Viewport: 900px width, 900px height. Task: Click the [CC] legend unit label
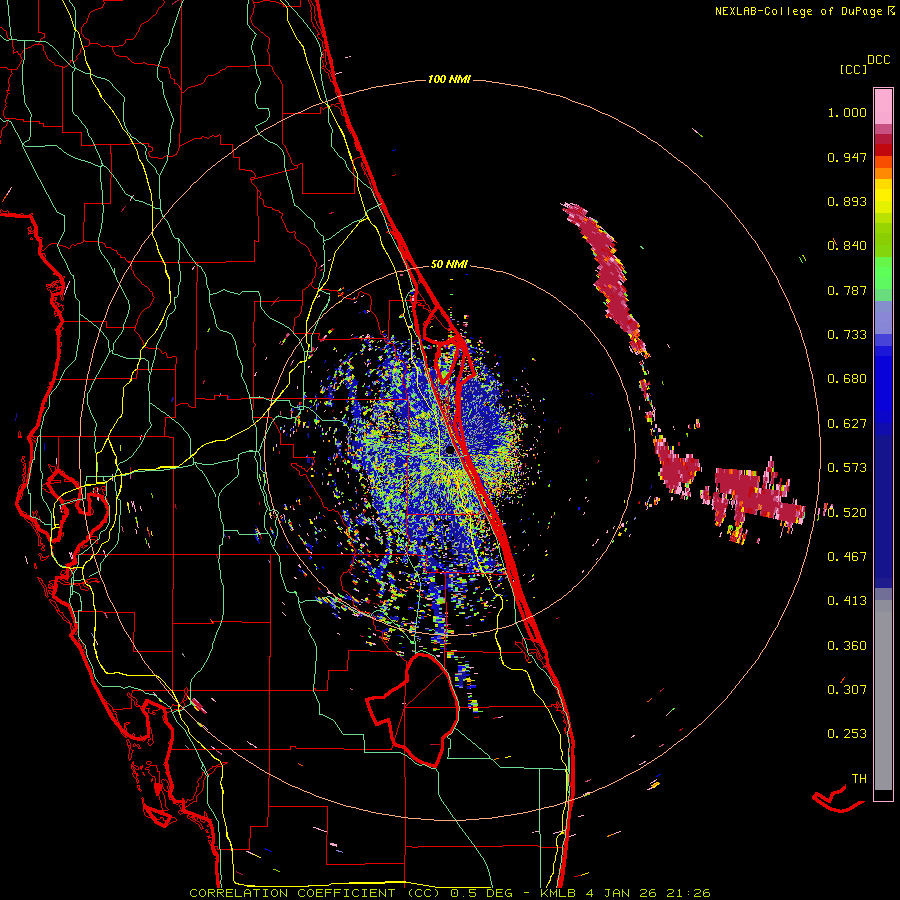pos(853,69)
